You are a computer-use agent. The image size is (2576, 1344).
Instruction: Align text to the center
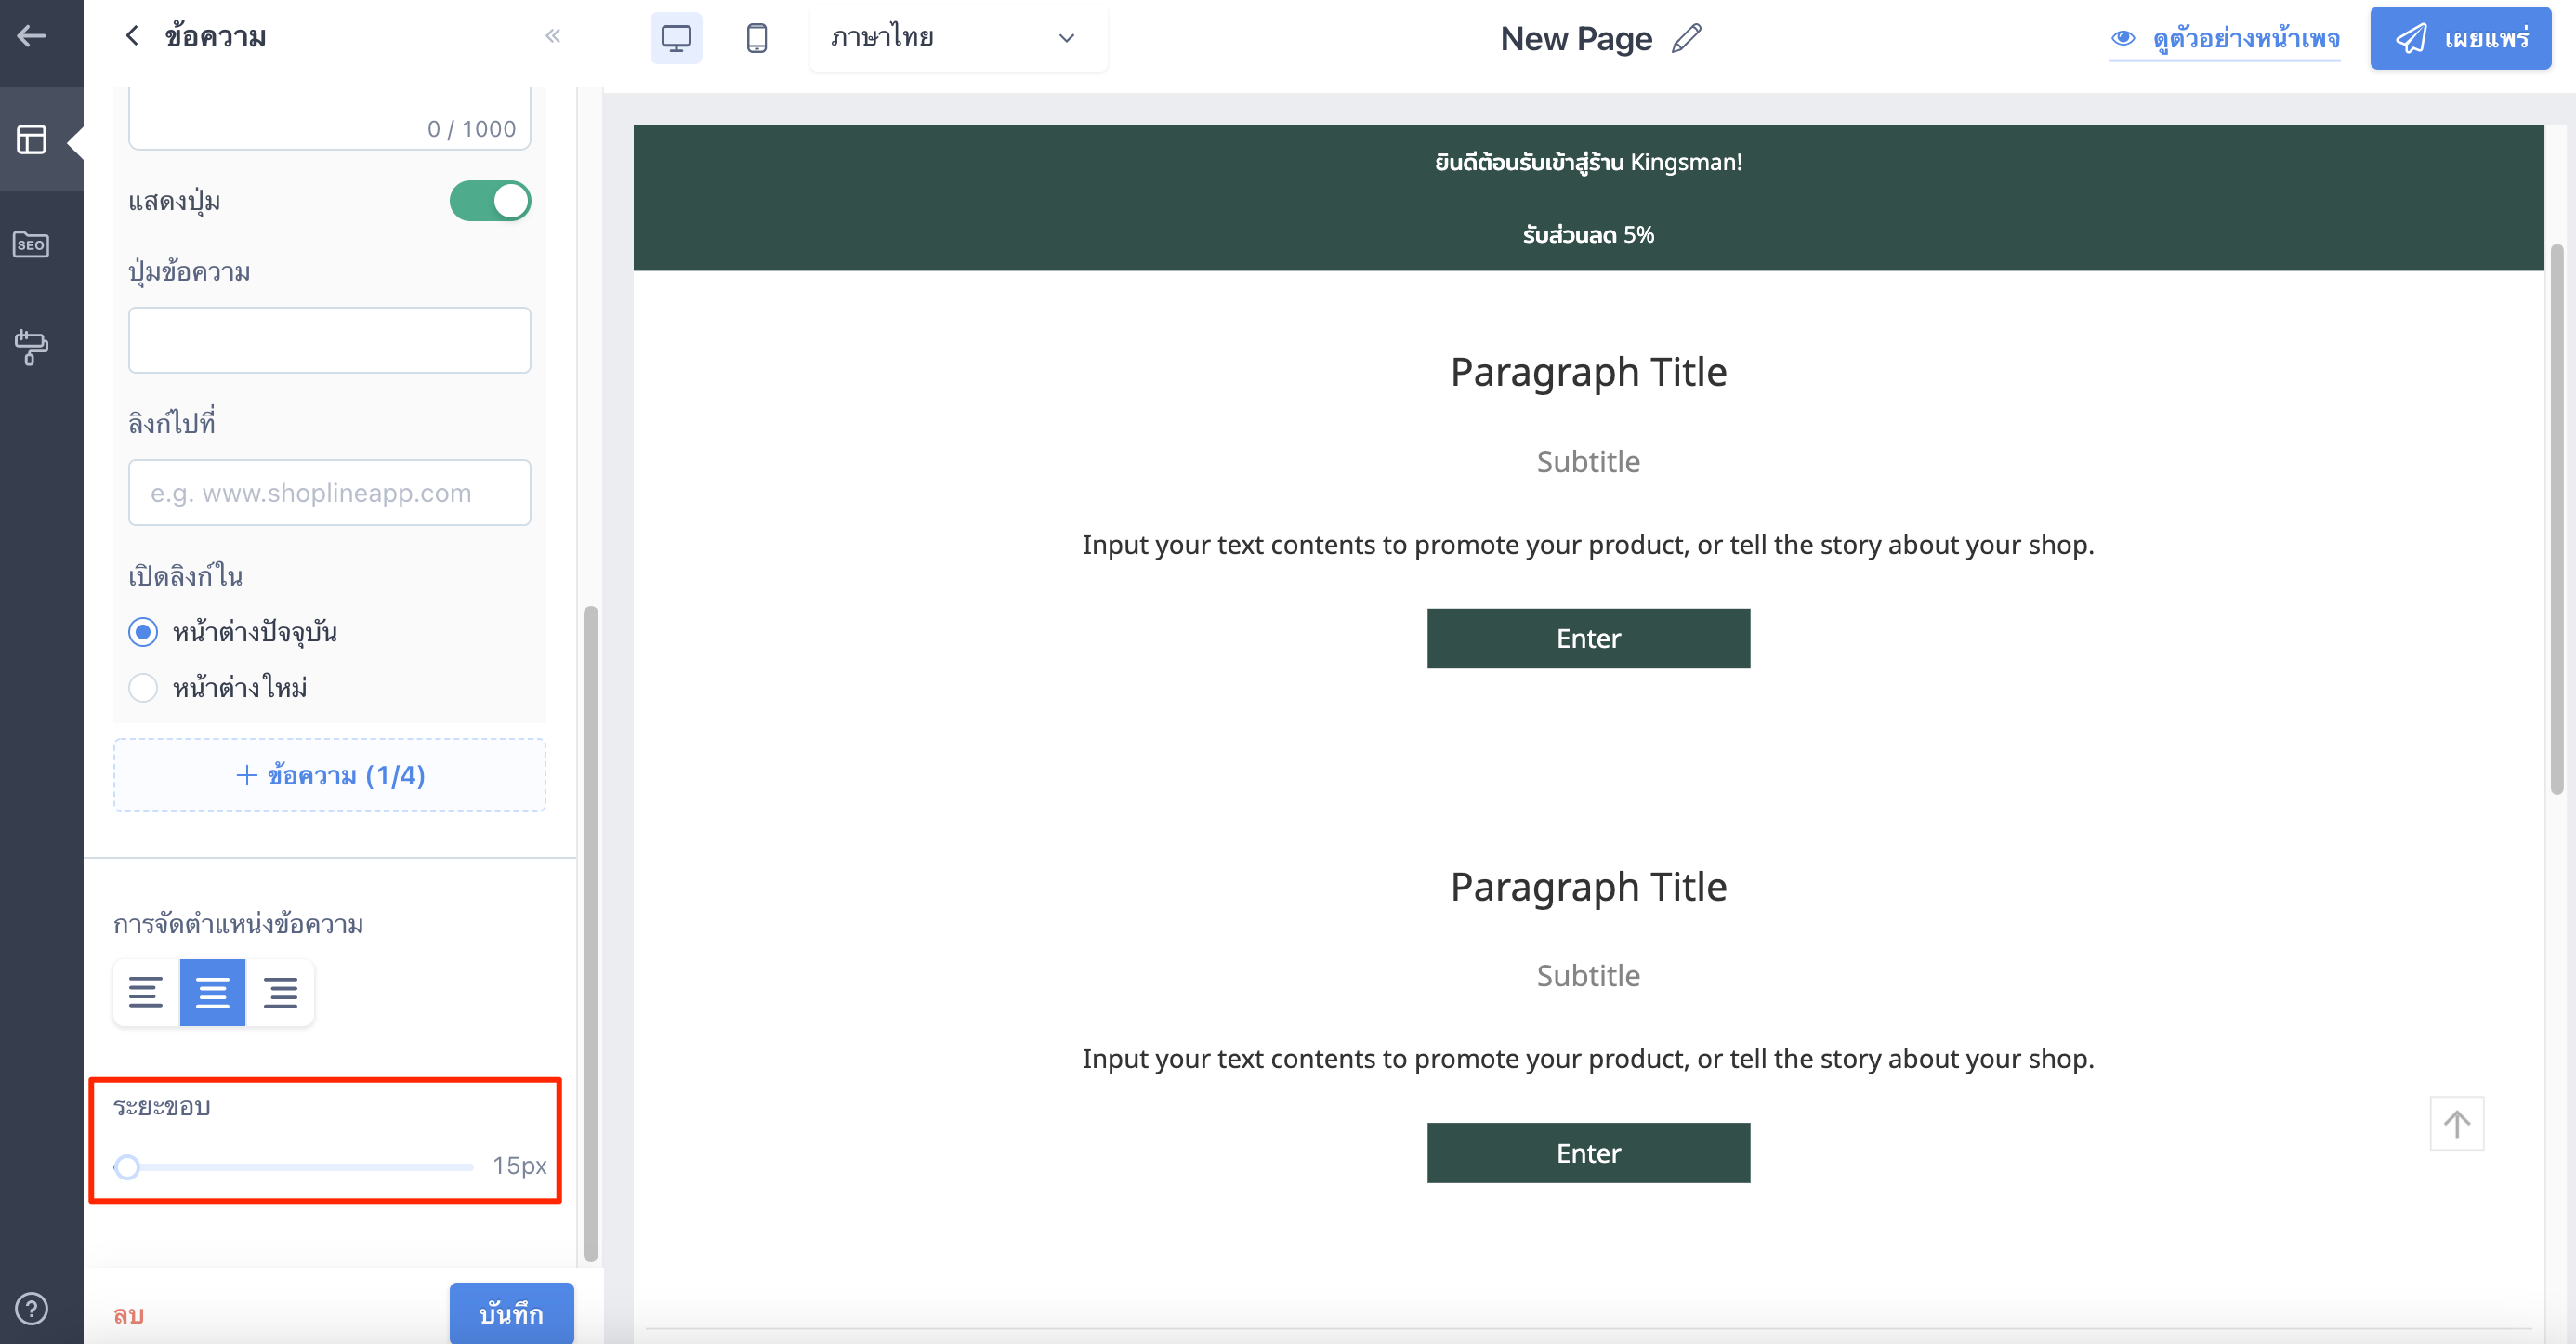click(213, 992)
